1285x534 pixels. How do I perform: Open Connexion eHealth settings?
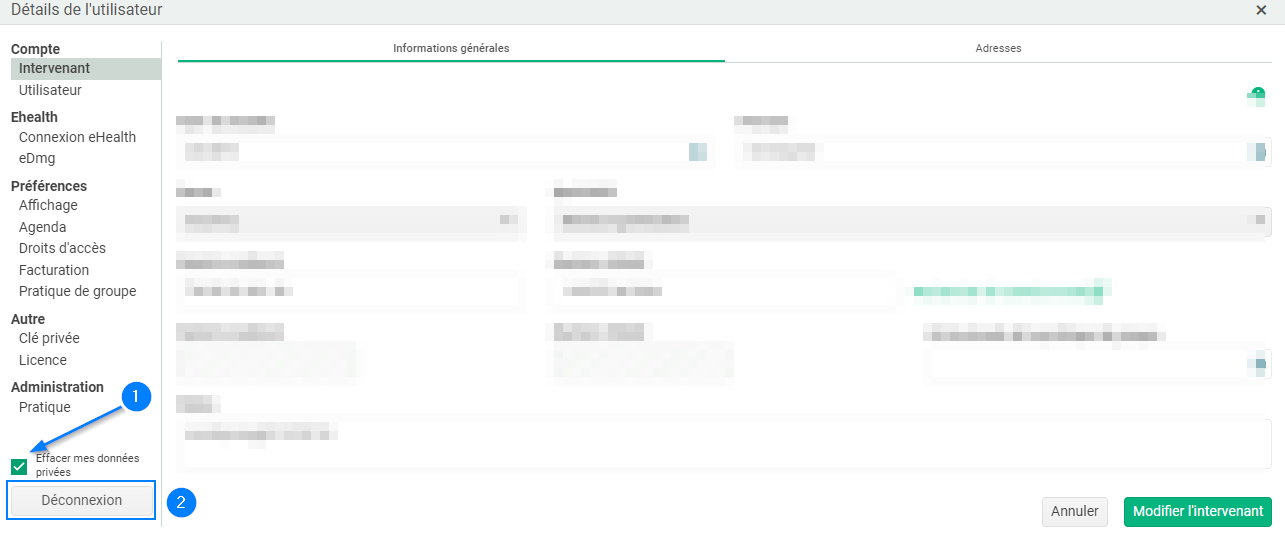77,137
